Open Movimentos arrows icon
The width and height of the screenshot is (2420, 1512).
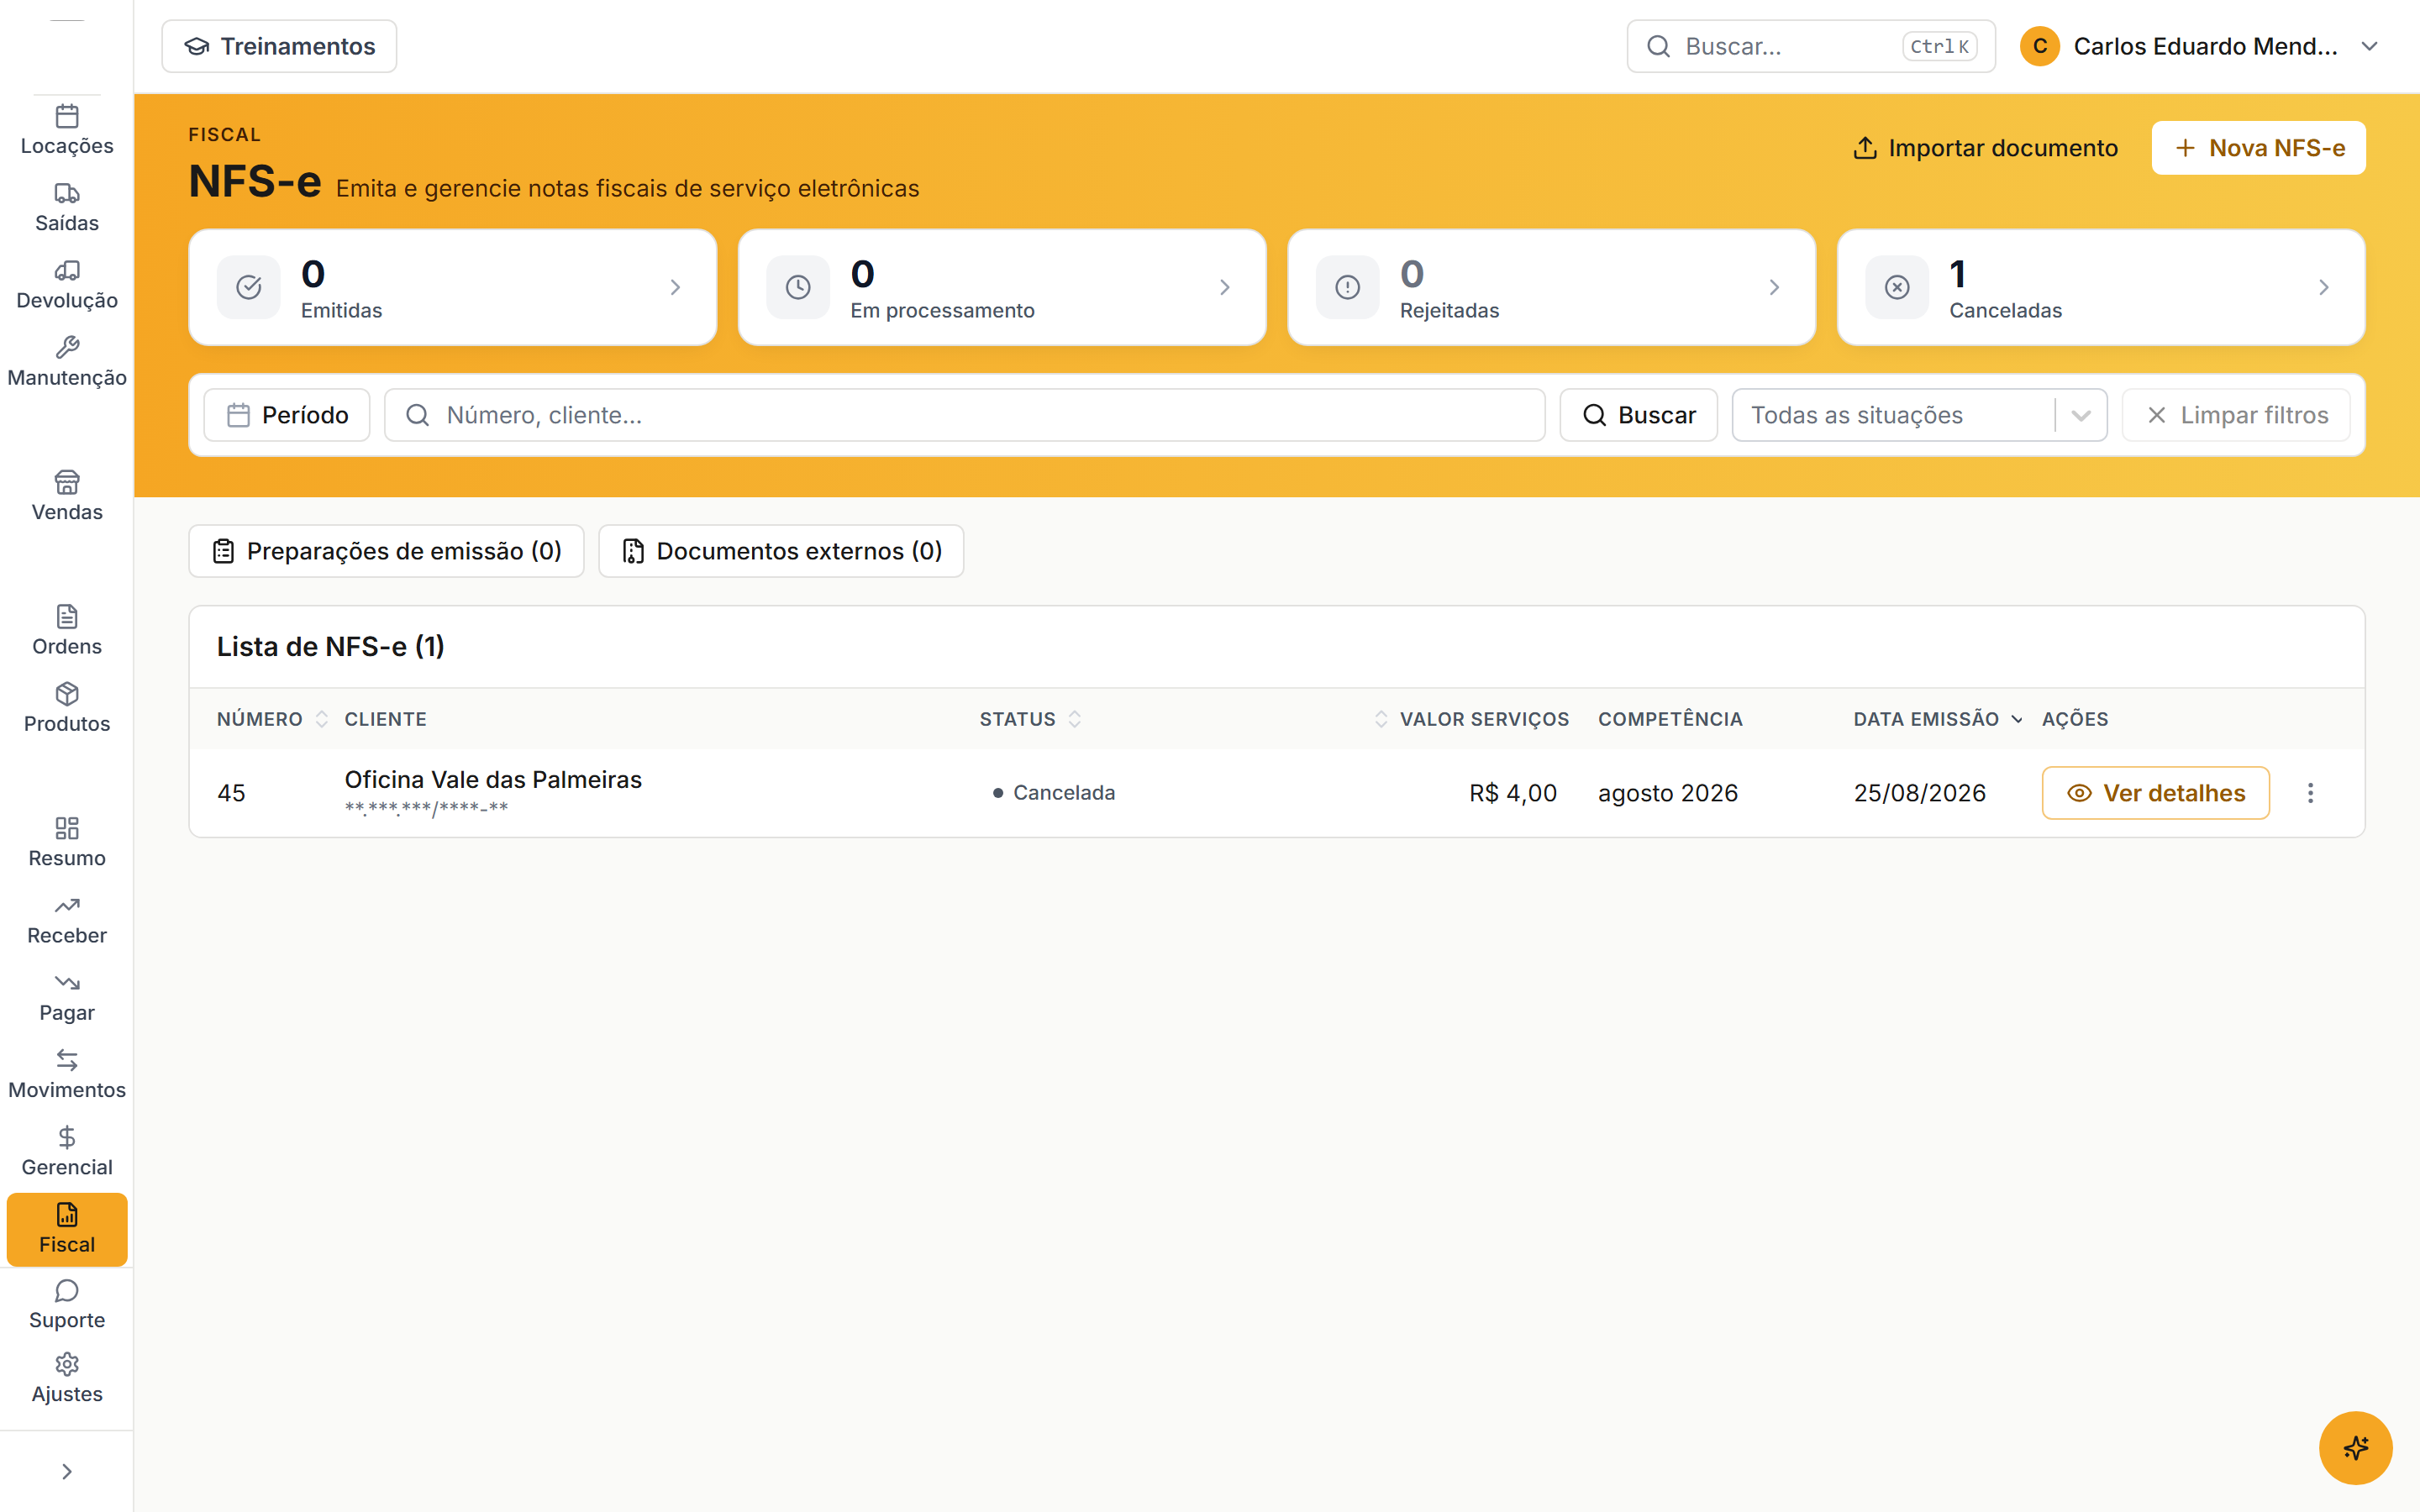click(67, 1059)
